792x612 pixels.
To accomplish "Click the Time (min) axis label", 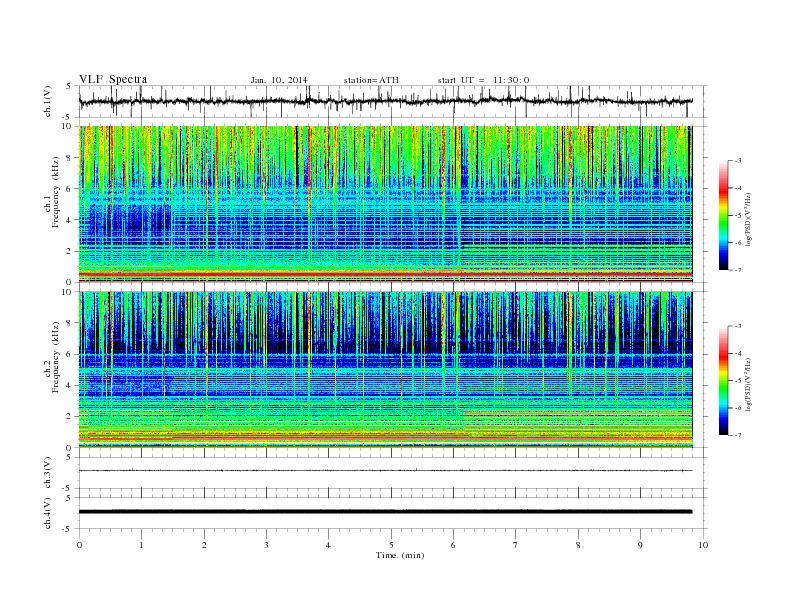I will pyautogui.click(x=400, y=555).
